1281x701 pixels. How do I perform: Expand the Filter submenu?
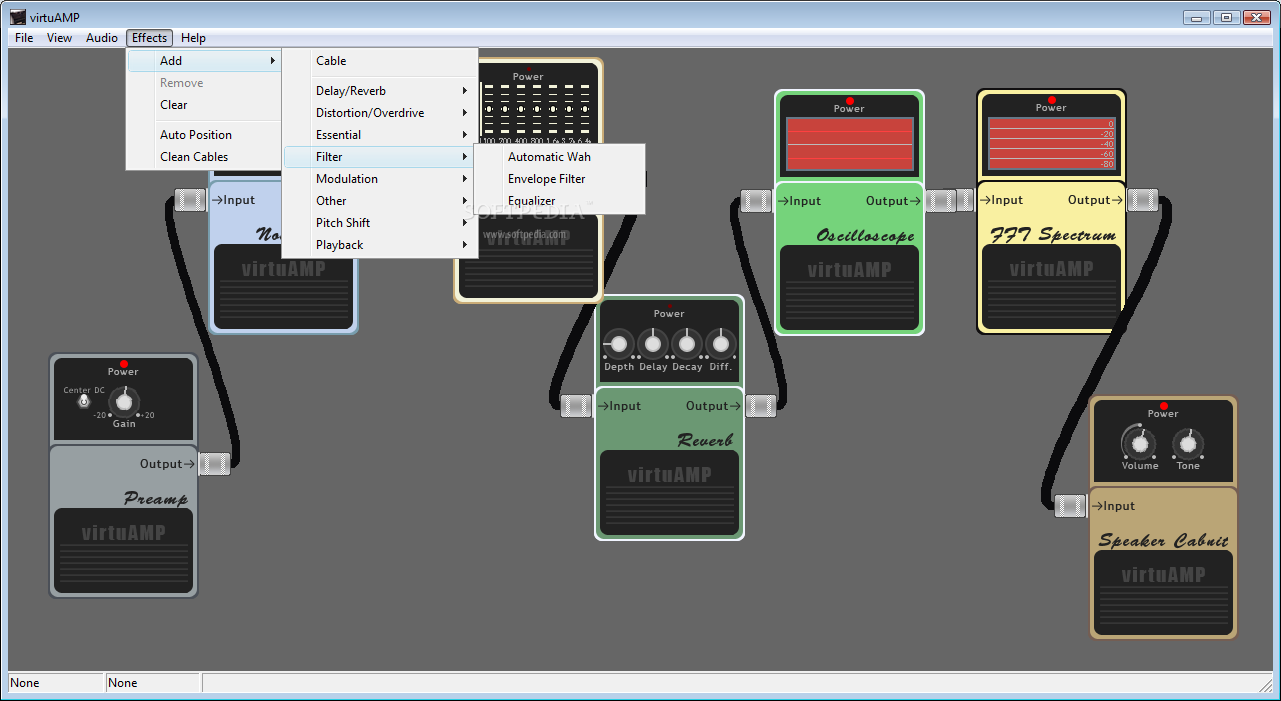point(380,157)
